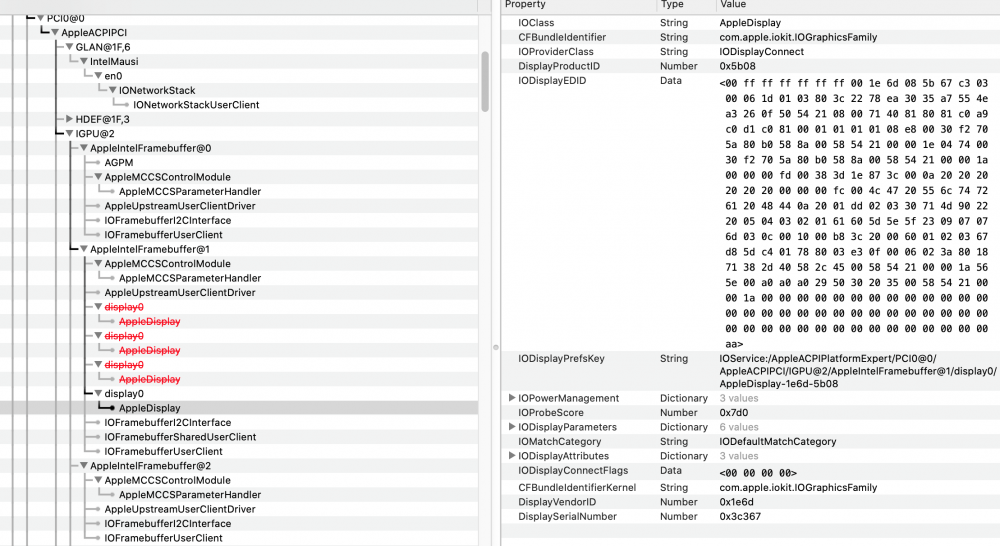This screenshot has width=1000, height=546.
Task: Select the IODisplayConnectFlags property name
Action: coord(573,470)
